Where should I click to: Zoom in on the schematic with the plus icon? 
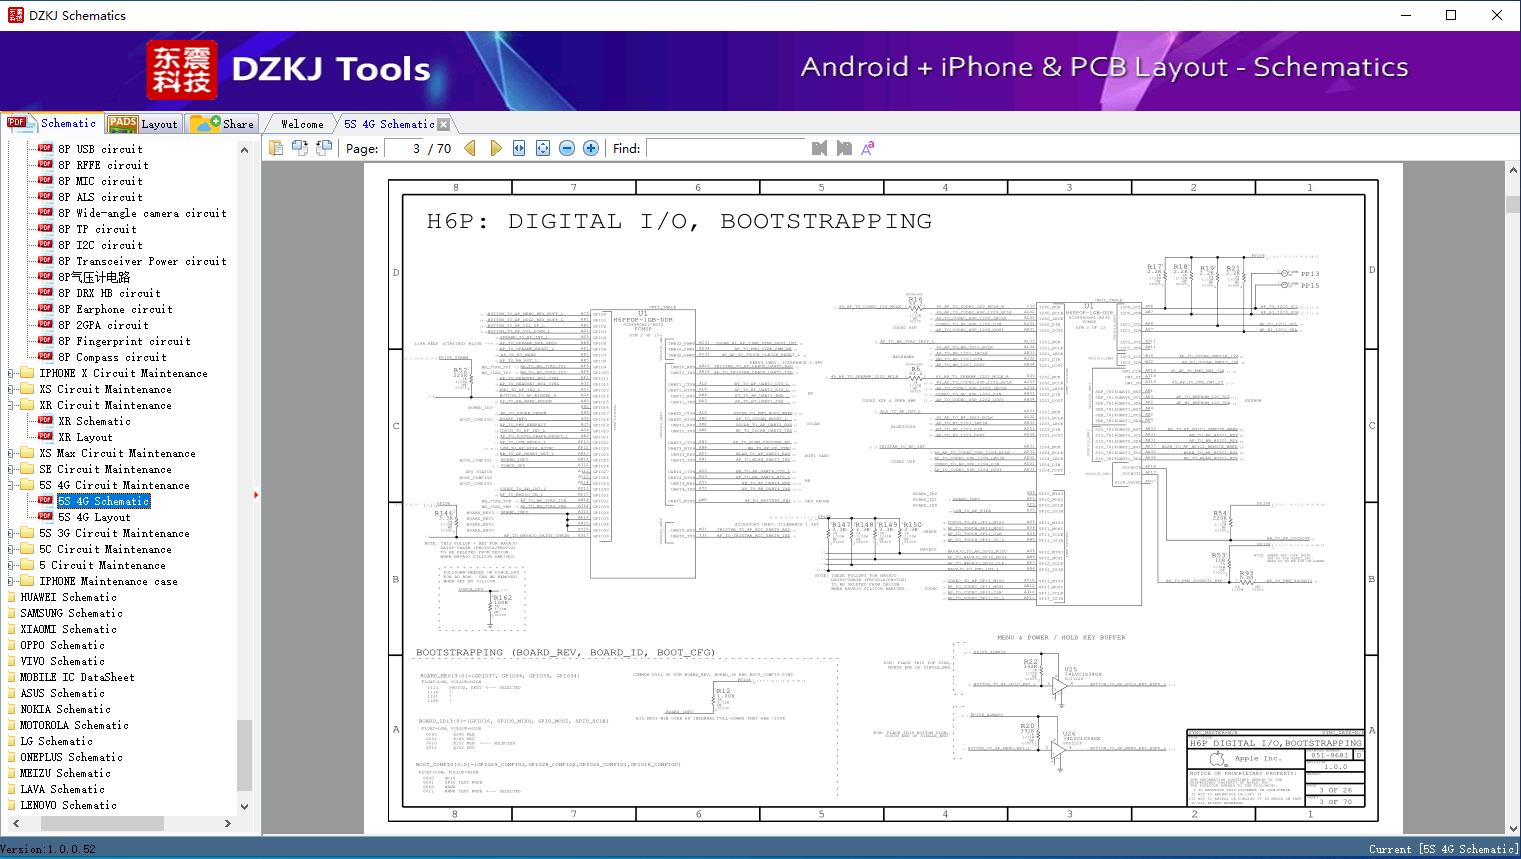[590, 148]
